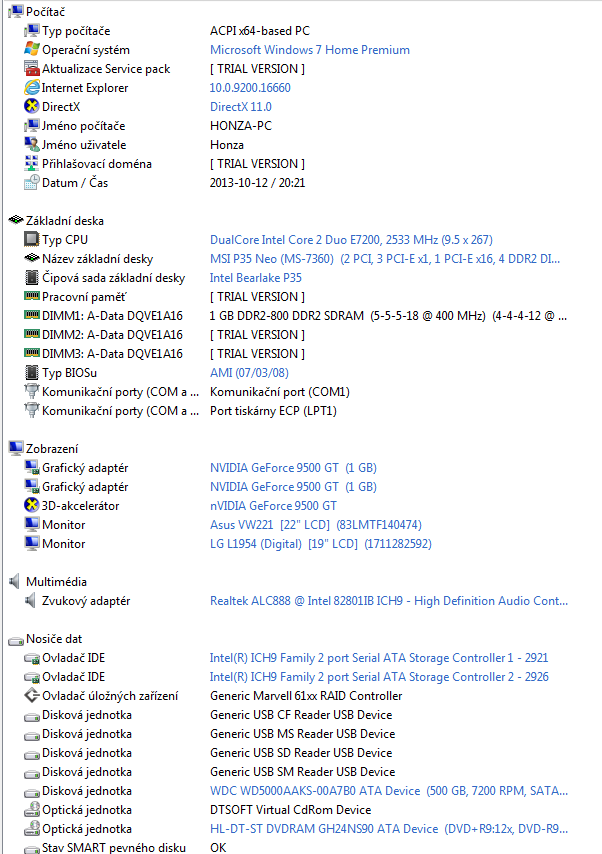Click icon of Asus VW221 monitor row
Viewport: 602px width, 854px height.
[32, 524]
